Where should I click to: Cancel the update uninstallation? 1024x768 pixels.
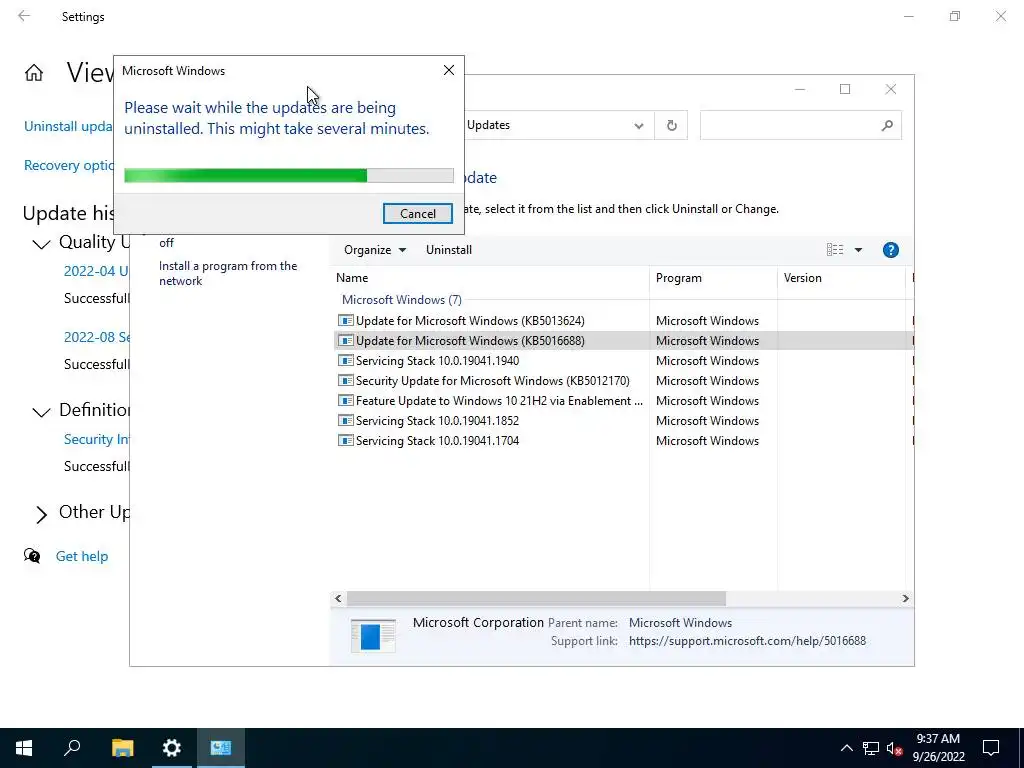[417, 214]
